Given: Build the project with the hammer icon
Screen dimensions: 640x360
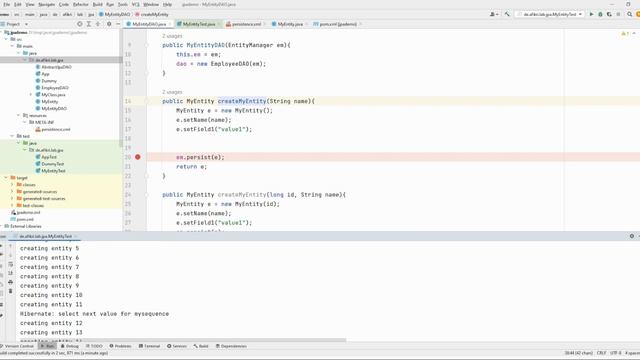Looking at the screenshot, I should [507, 14].
